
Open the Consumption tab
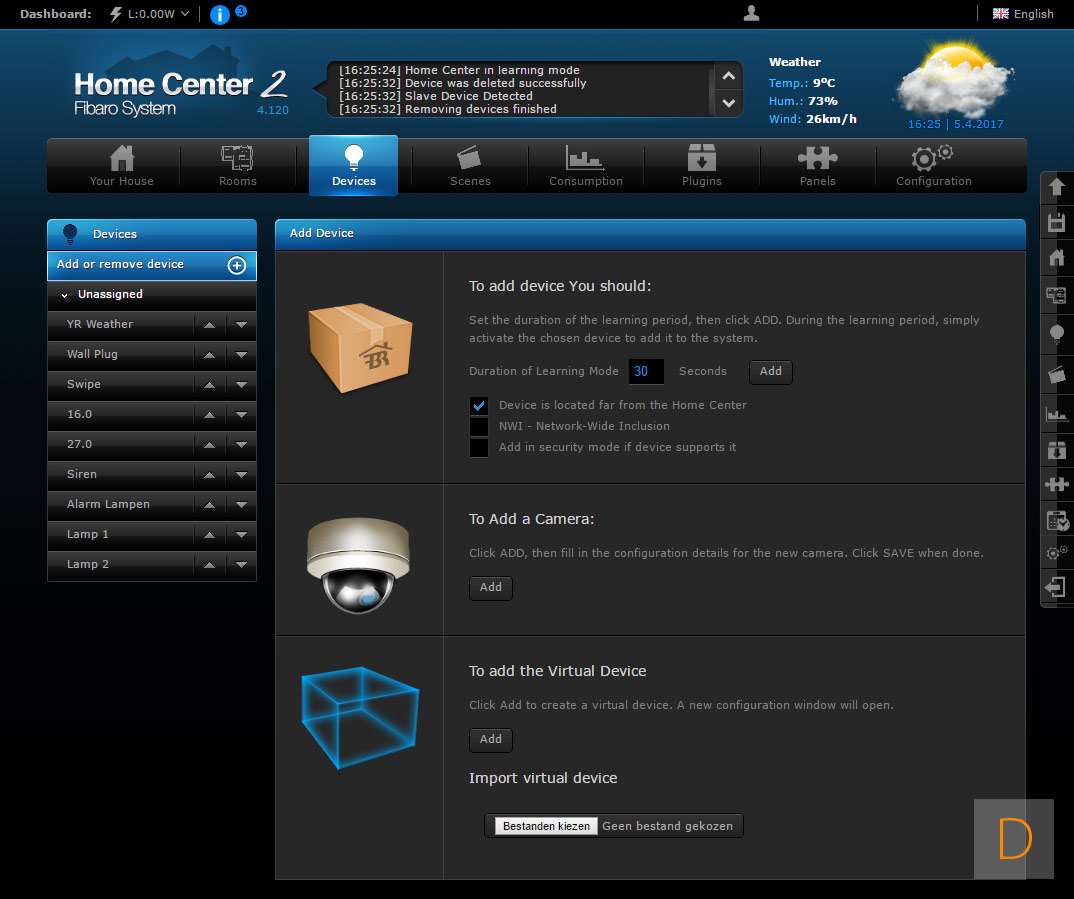586,166
